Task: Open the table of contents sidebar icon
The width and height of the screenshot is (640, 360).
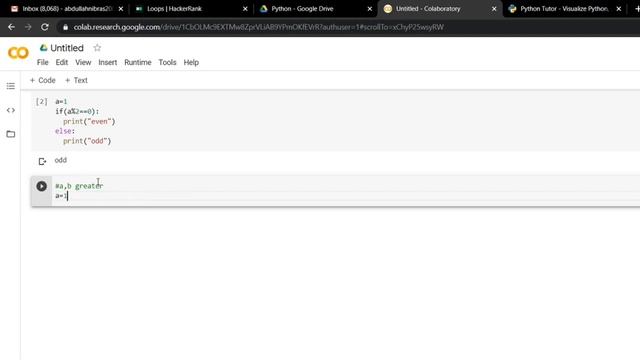Action: (x=11, y=86)
